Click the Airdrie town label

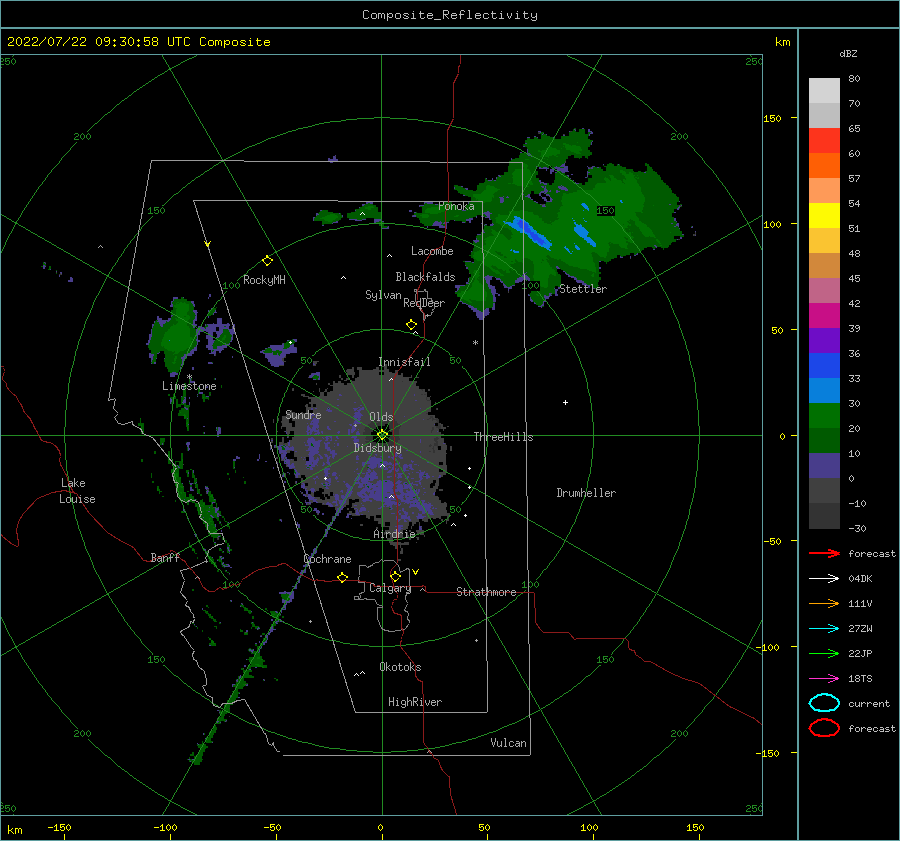tap(394, 534)
